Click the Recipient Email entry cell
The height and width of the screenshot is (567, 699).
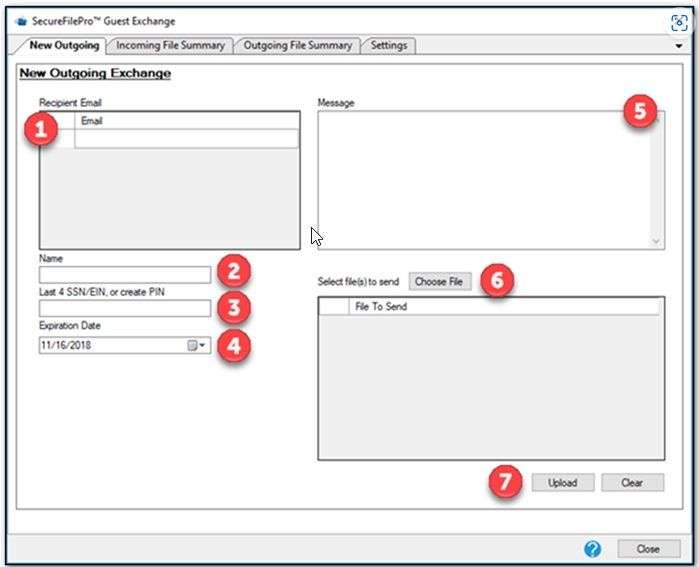[x=186, y=139]
